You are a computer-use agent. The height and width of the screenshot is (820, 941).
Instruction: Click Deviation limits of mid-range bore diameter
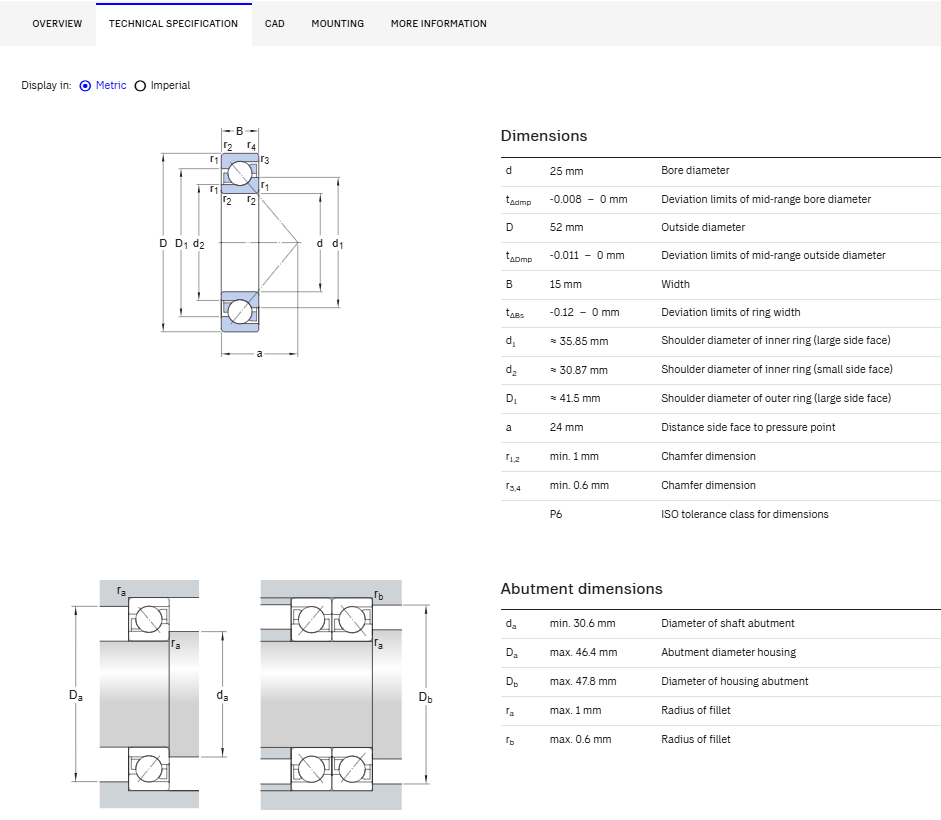pos(766,199)
